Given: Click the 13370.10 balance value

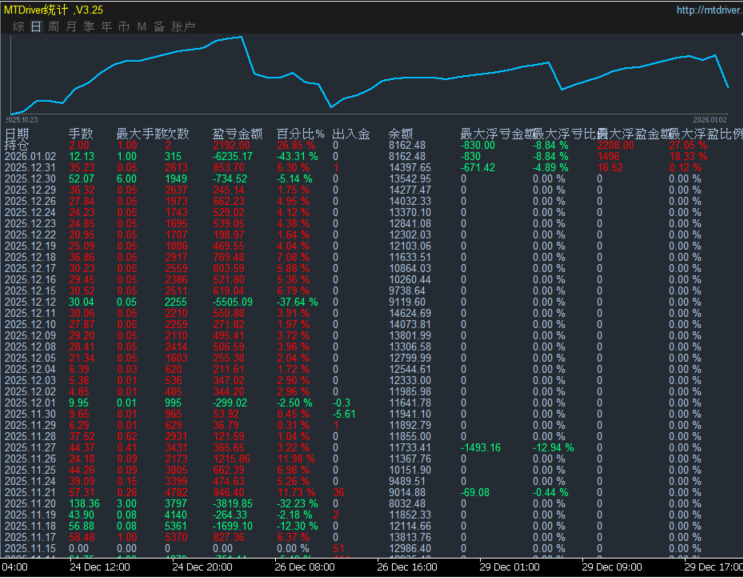Looking at the screenshot, I should tap(410, 213).
